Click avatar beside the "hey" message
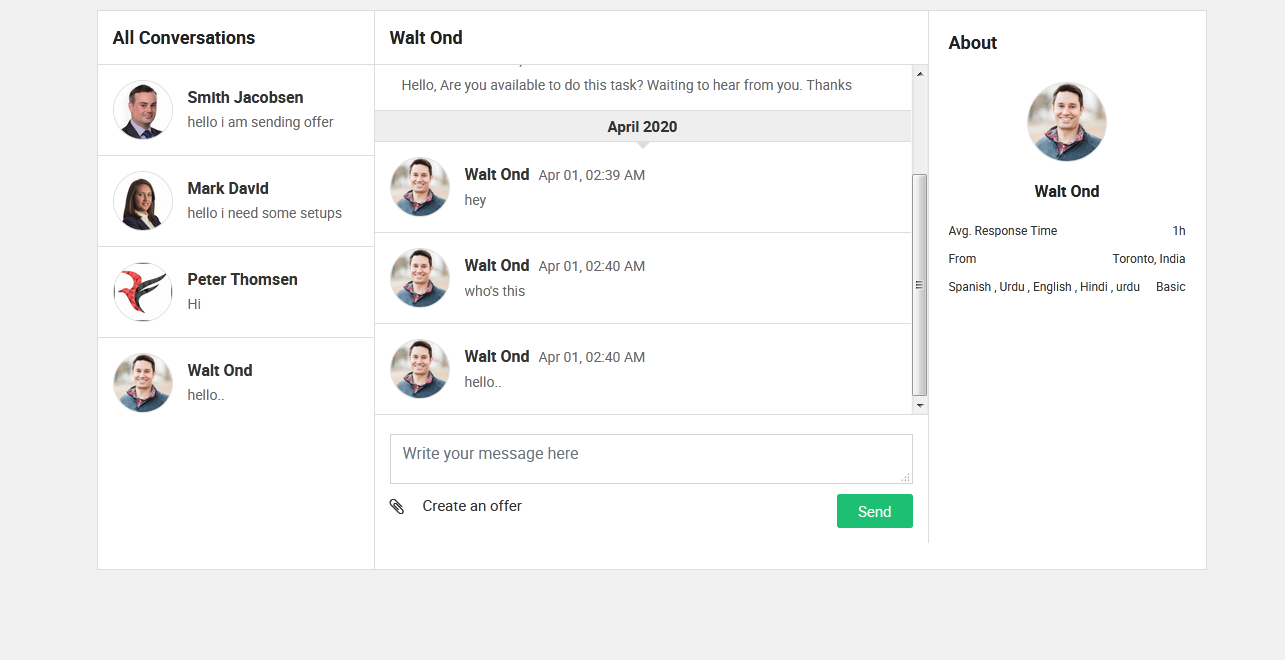The height and width of the screenshot is (660, 1285). (420, 187)
